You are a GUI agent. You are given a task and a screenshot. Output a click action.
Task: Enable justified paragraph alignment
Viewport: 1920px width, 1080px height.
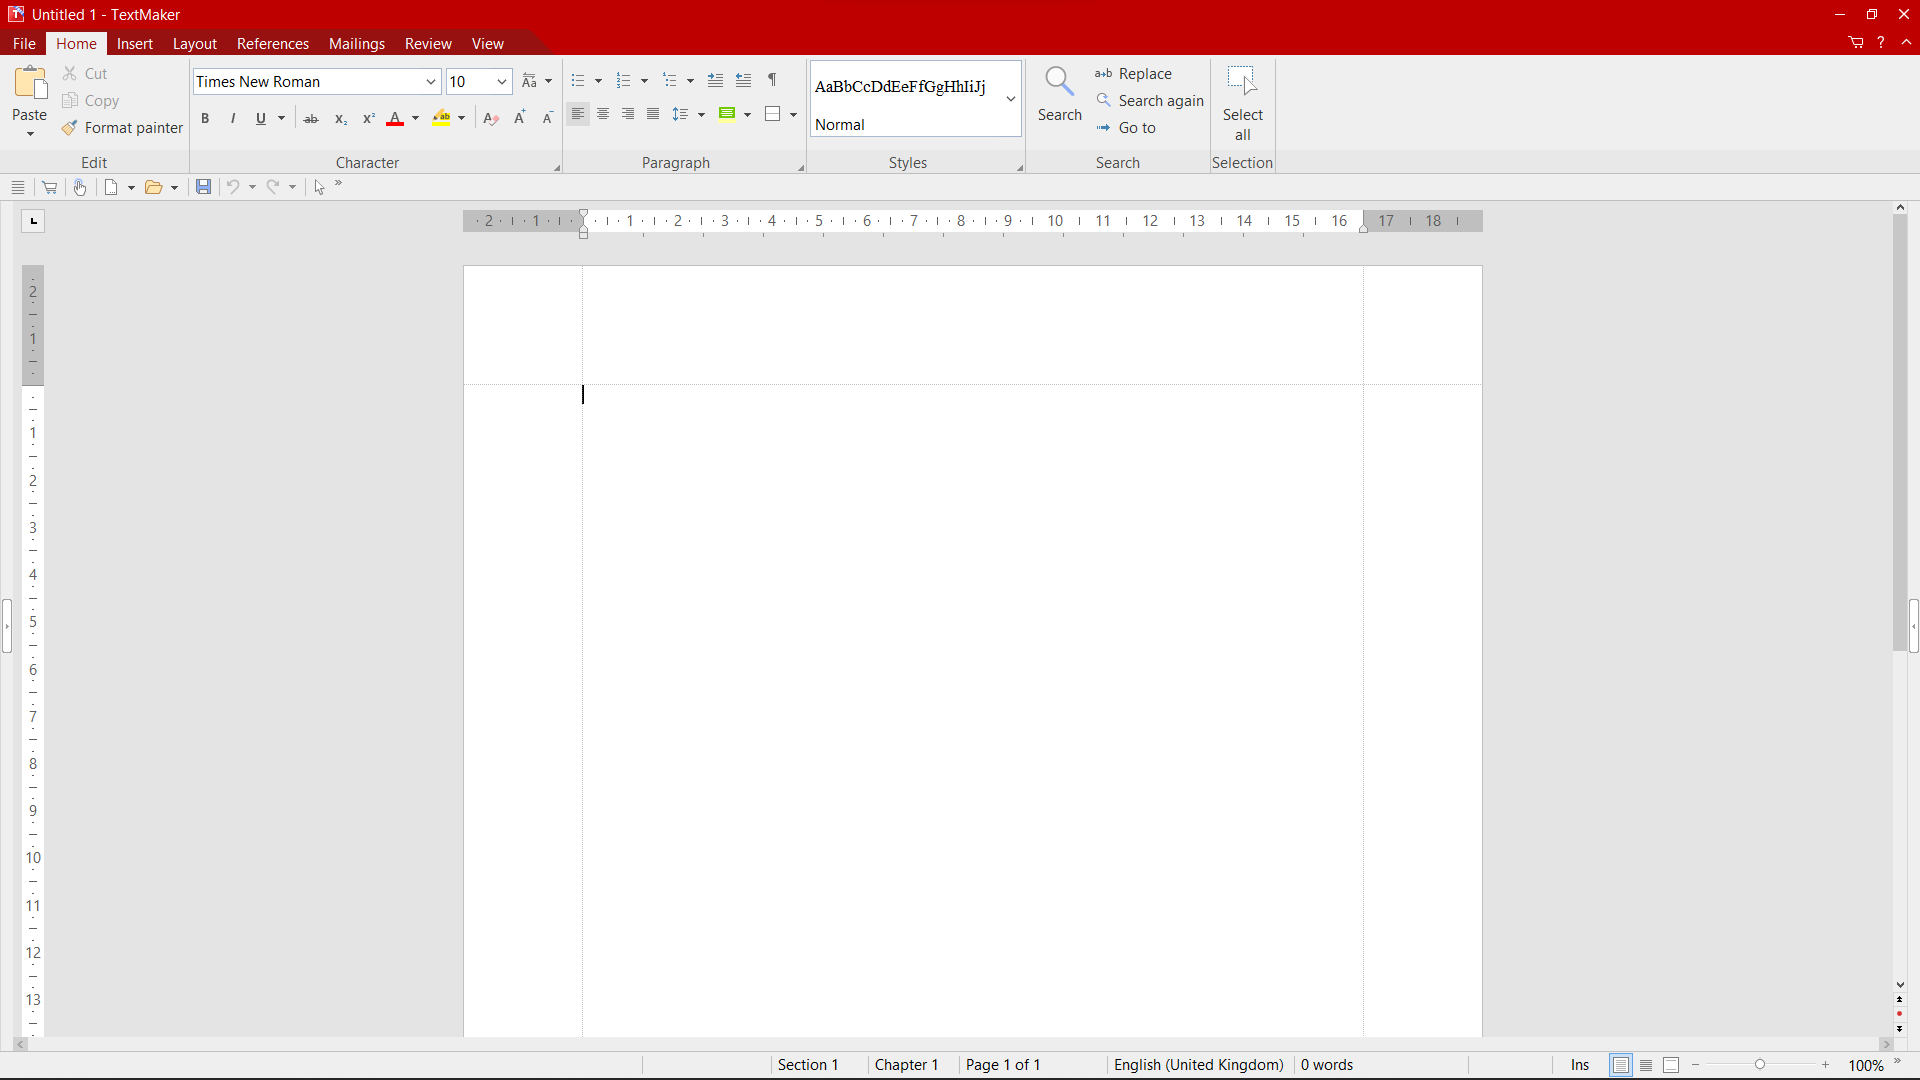pyautogui.click(x=652, y=114)
